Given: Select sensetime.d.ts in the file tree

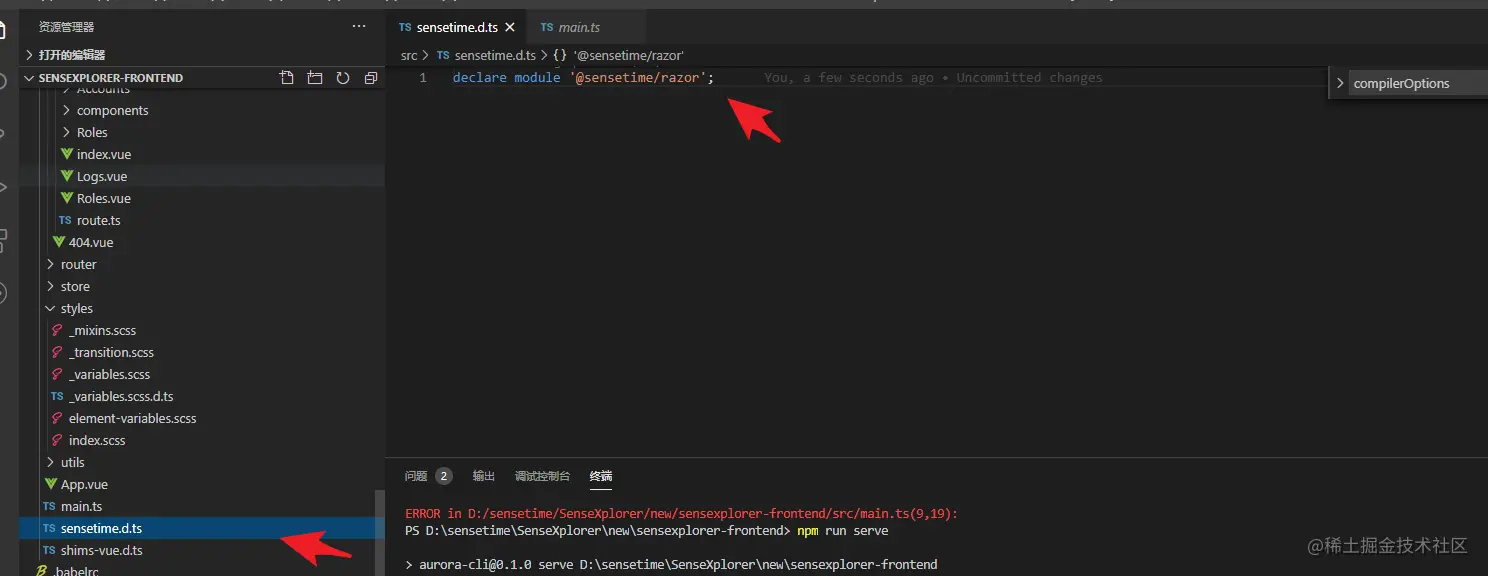Looking at the screenshot, I should [202, 528].
